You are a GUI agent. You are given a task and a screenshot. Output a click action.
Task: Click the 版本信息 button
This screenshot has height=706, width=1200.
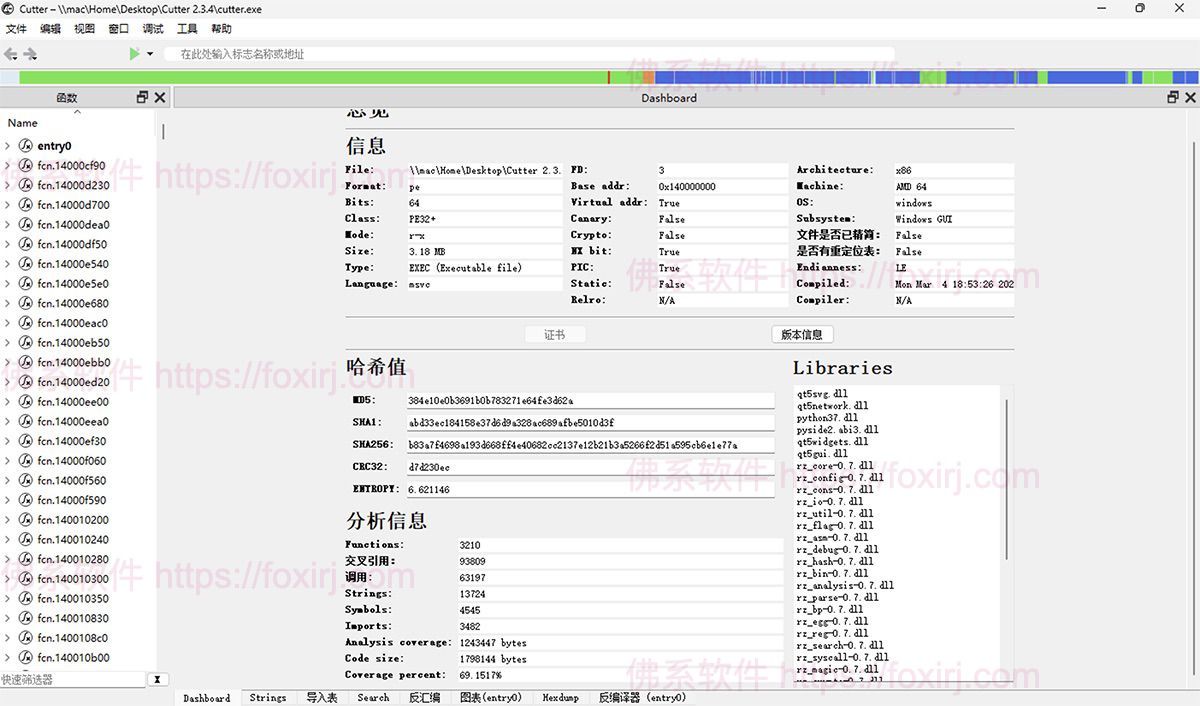coord(802,335)
